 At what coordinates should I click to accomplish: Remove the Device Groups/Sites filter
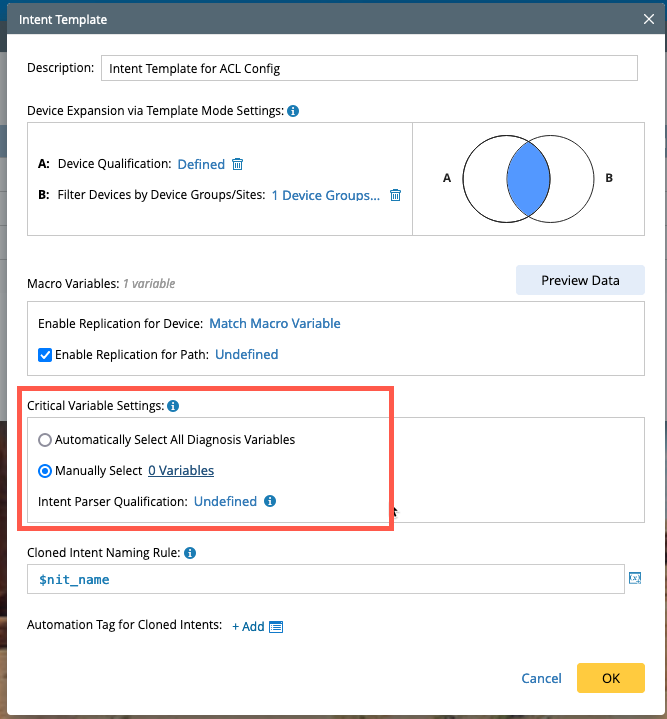coord(395,195)
